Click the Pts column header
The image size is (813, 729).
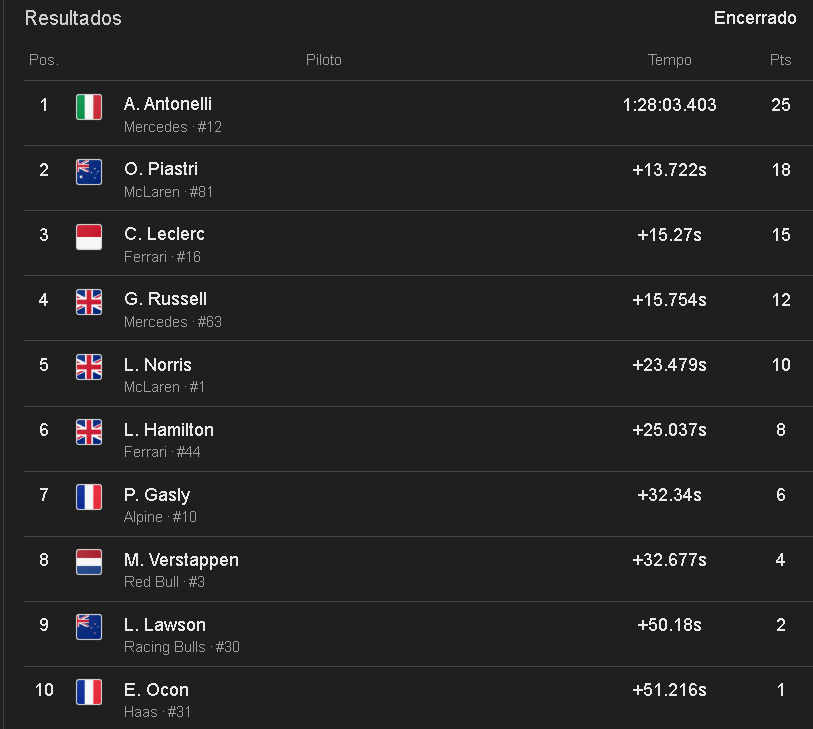780,60
